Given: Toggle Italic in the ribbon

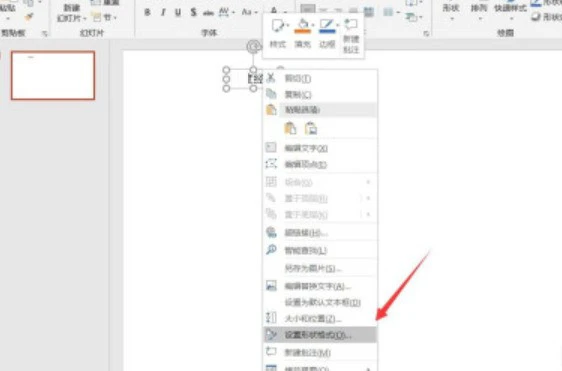Looking at the screenshot, I should pos(163,12).
